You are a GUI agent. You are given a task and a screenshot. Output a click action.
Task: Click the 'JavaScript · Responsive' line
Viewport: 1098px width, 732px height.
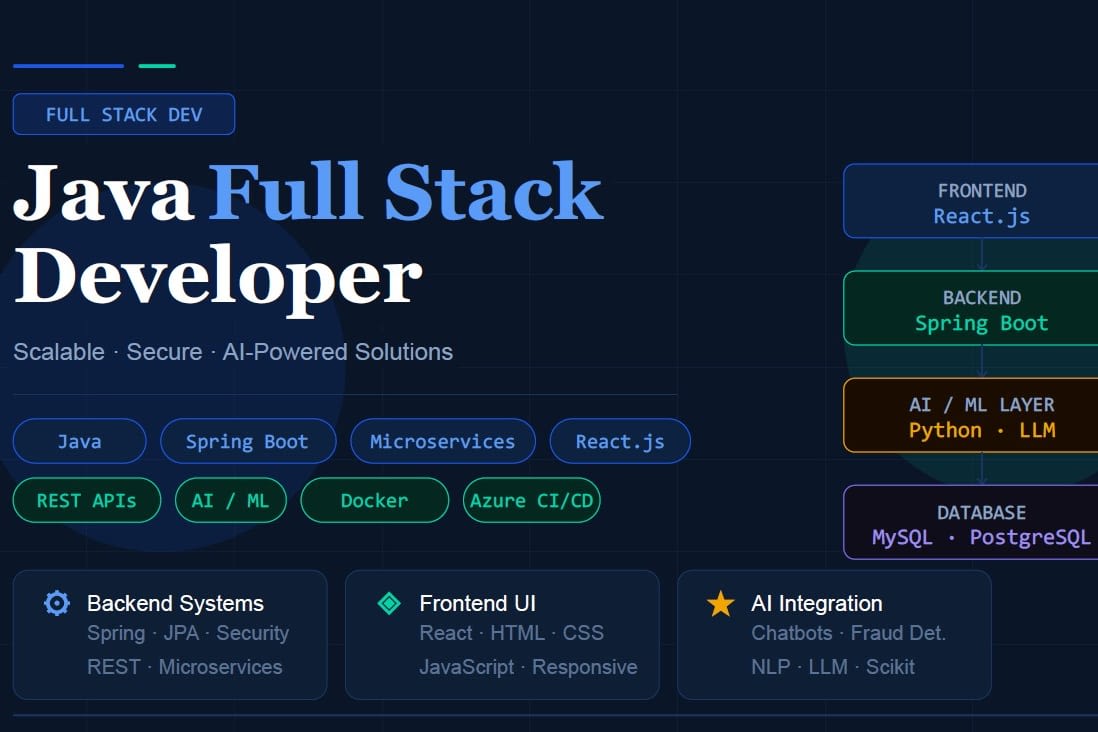point(529,667)
